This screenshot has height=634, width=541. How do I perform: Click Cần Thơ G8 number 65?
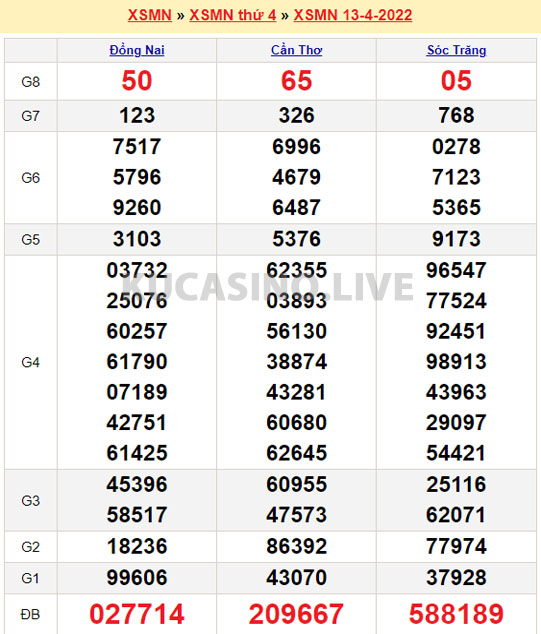296,80
